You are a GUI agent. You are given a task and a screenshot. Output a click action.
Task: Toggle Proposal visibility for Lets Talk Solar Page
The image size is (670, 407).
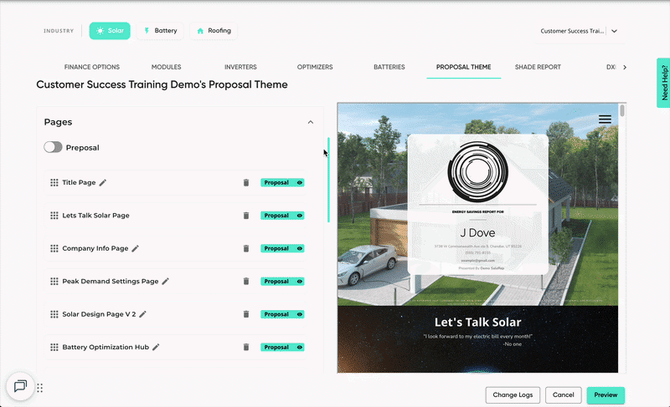pos(282,216)
